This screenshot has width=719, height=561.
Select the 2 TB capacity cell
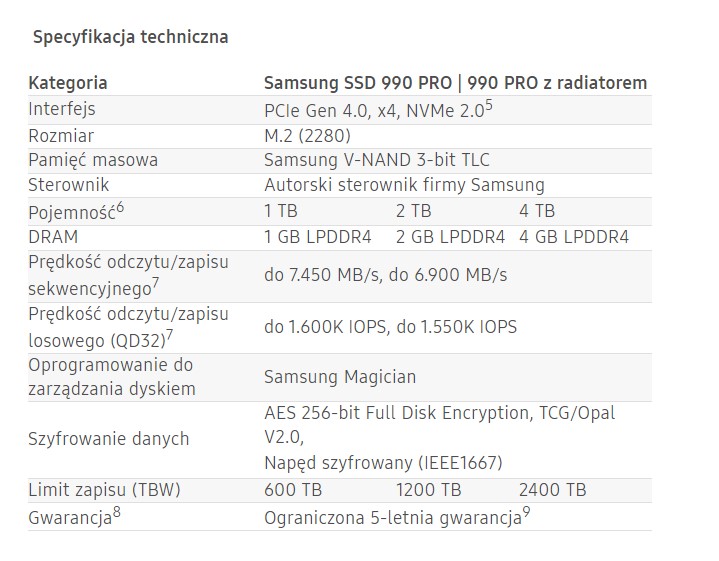(x=413, y=211)
